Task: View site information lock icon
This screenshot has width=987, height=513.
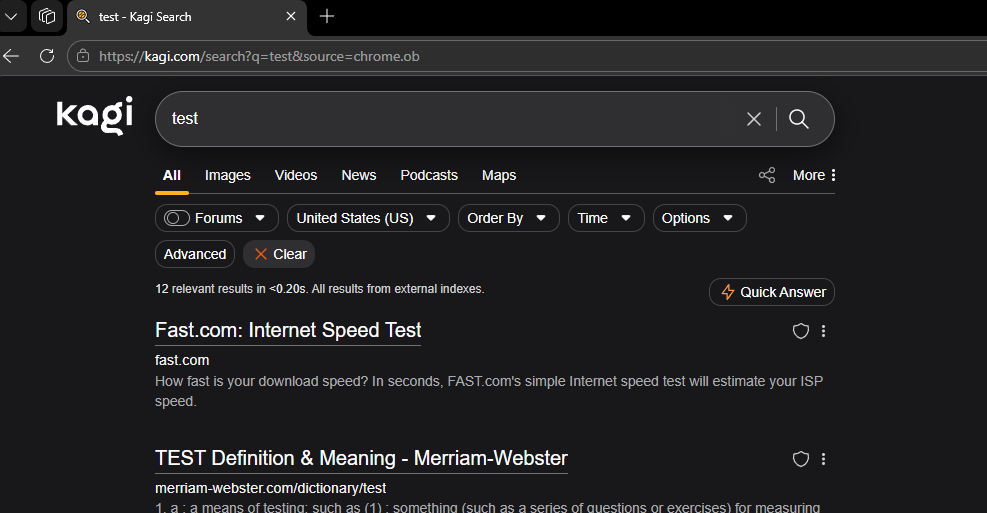Action: pos(82,56)
